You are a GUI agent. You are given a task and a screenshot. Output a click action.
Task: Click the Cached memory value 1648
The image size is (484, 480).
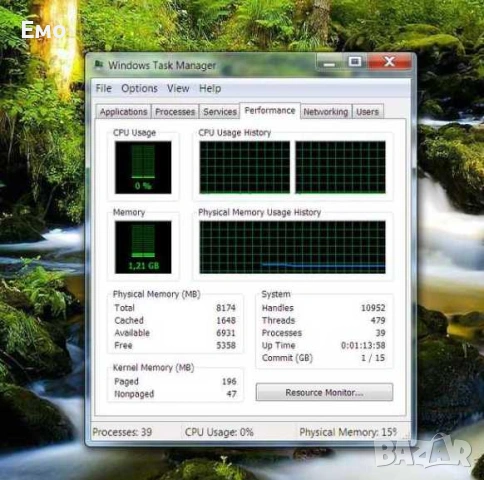pyautogui.click(x=226, y=320)
